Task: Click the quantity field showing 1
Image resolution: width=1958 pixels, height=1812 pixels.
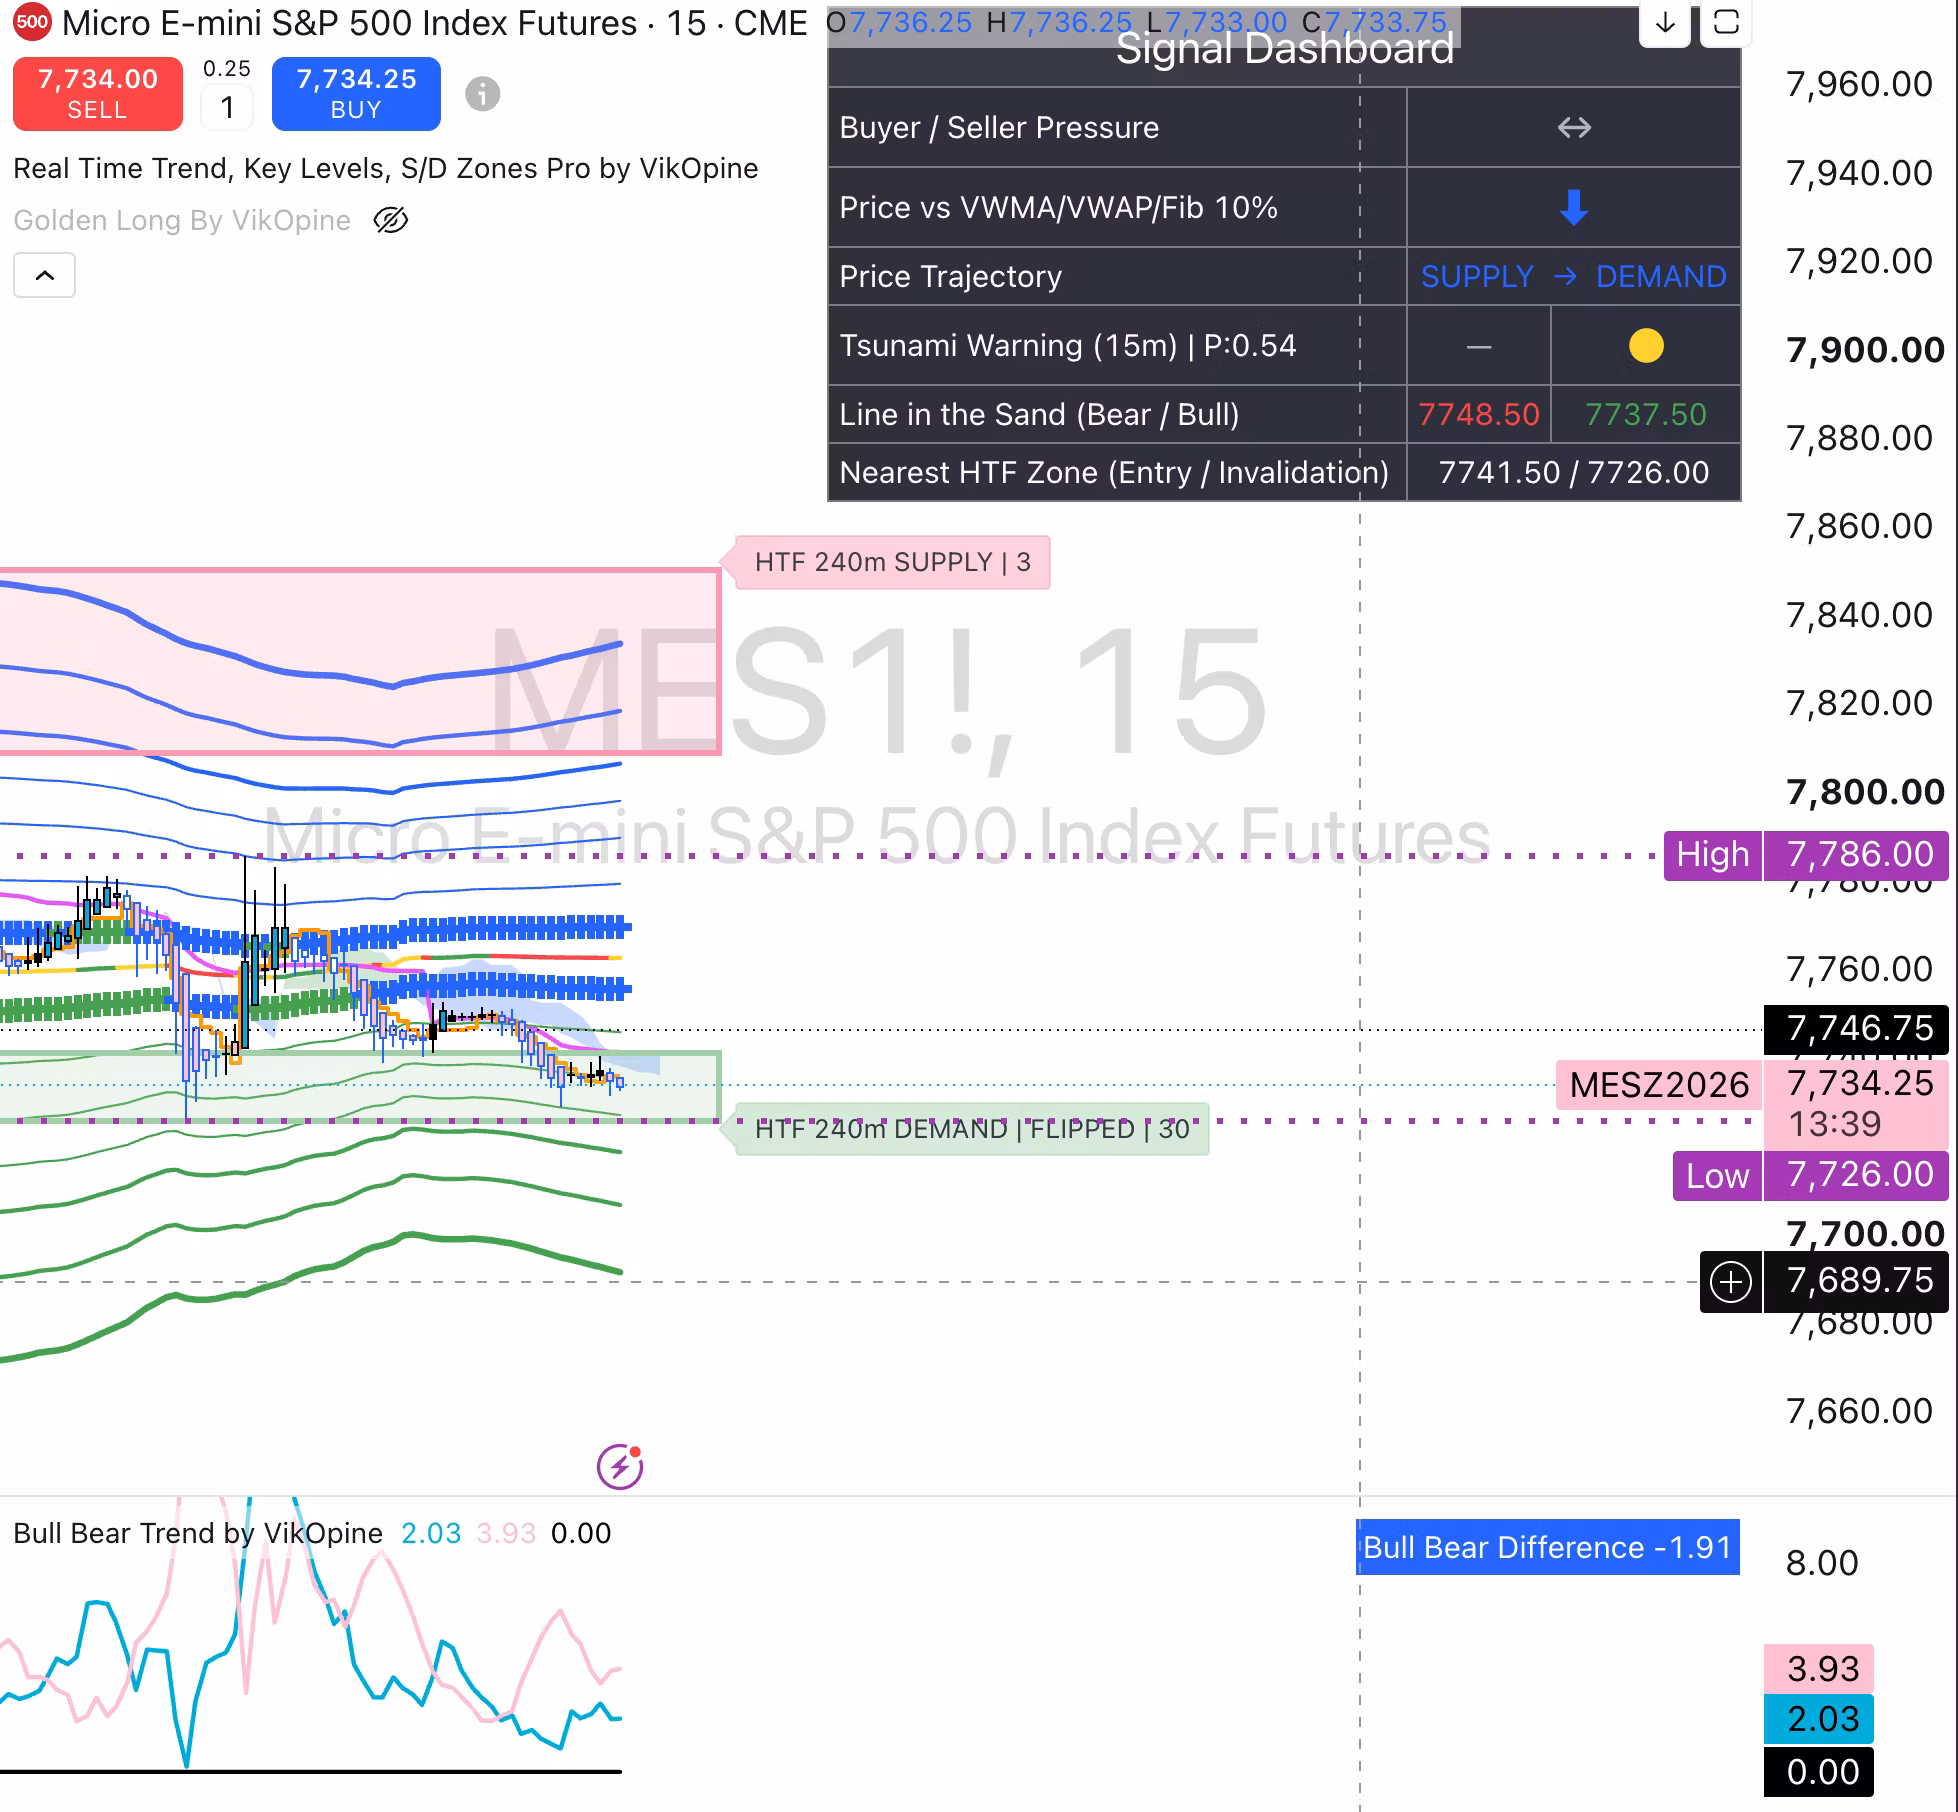Action: (x=227, y=107)
